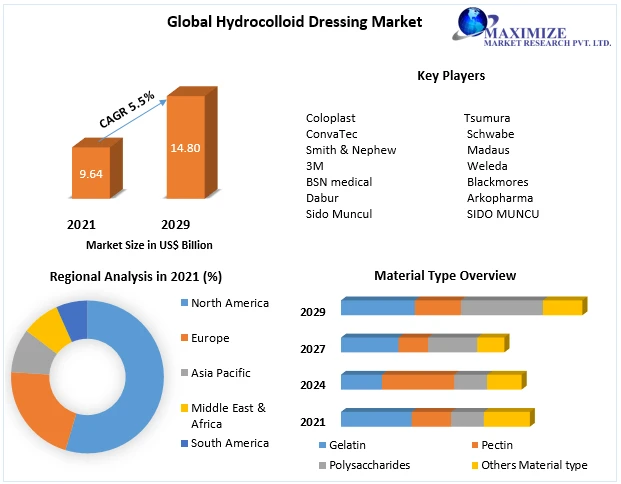
Task: Click the North America legend color square
Action: click(183, 303)
